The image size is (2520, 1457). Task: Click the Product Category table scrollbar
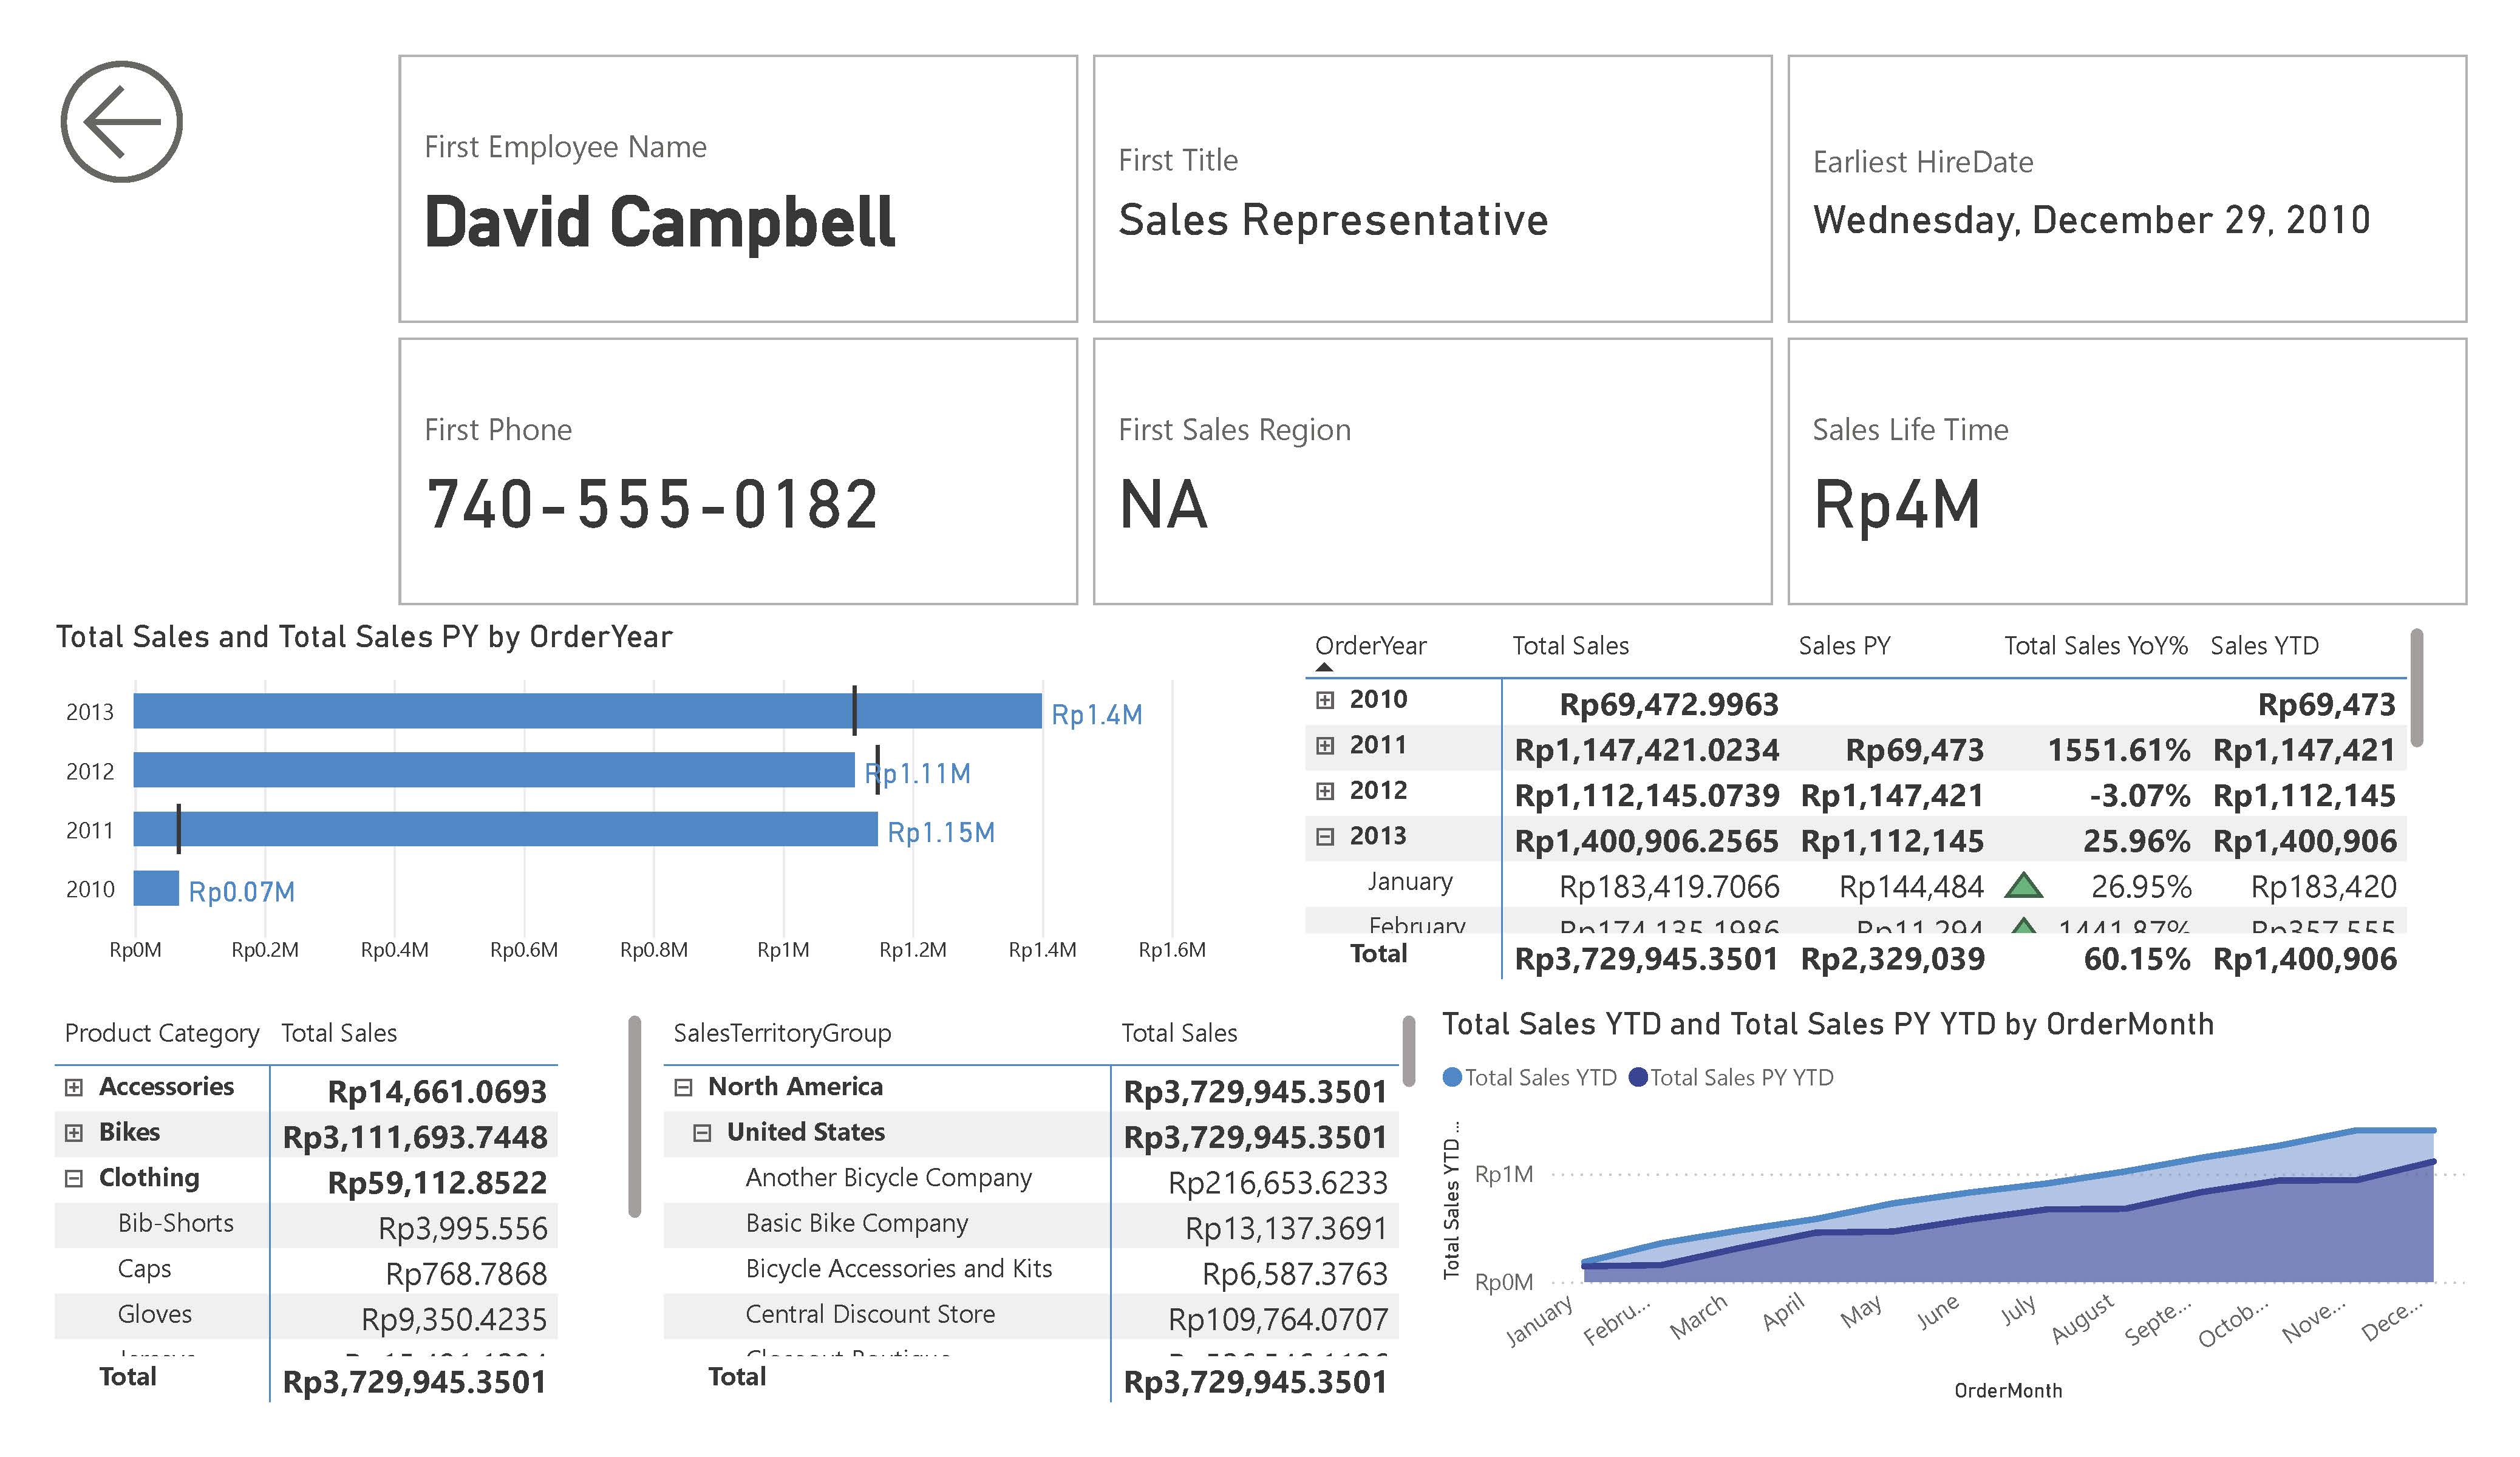[634, 1116]
